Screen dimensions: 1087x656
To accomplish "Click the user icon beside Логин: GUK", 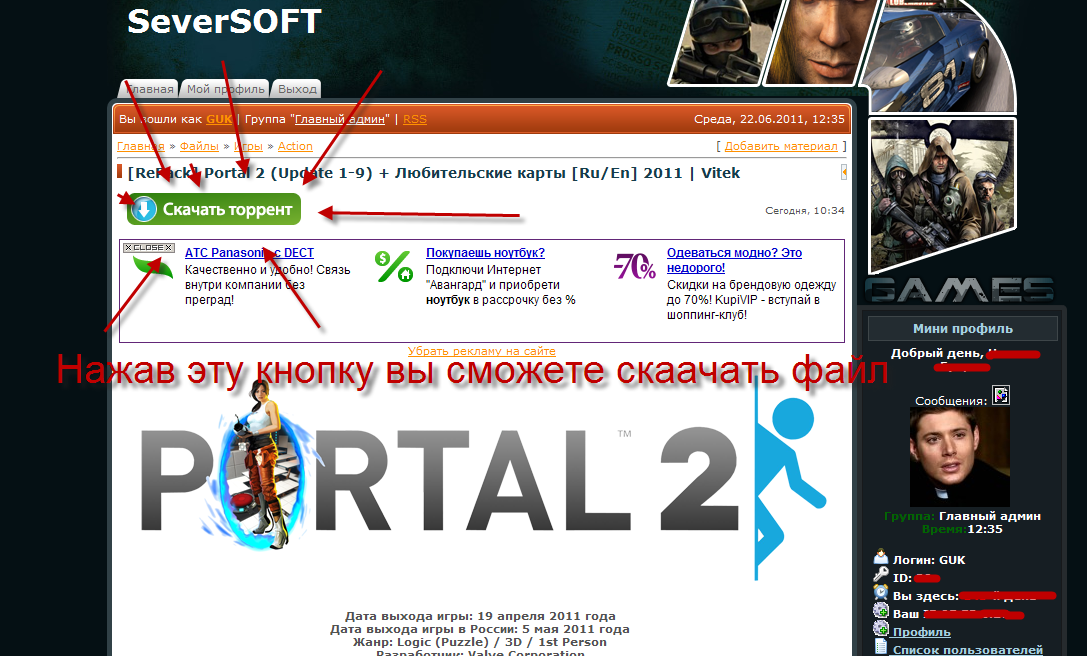I will (880, 557).
